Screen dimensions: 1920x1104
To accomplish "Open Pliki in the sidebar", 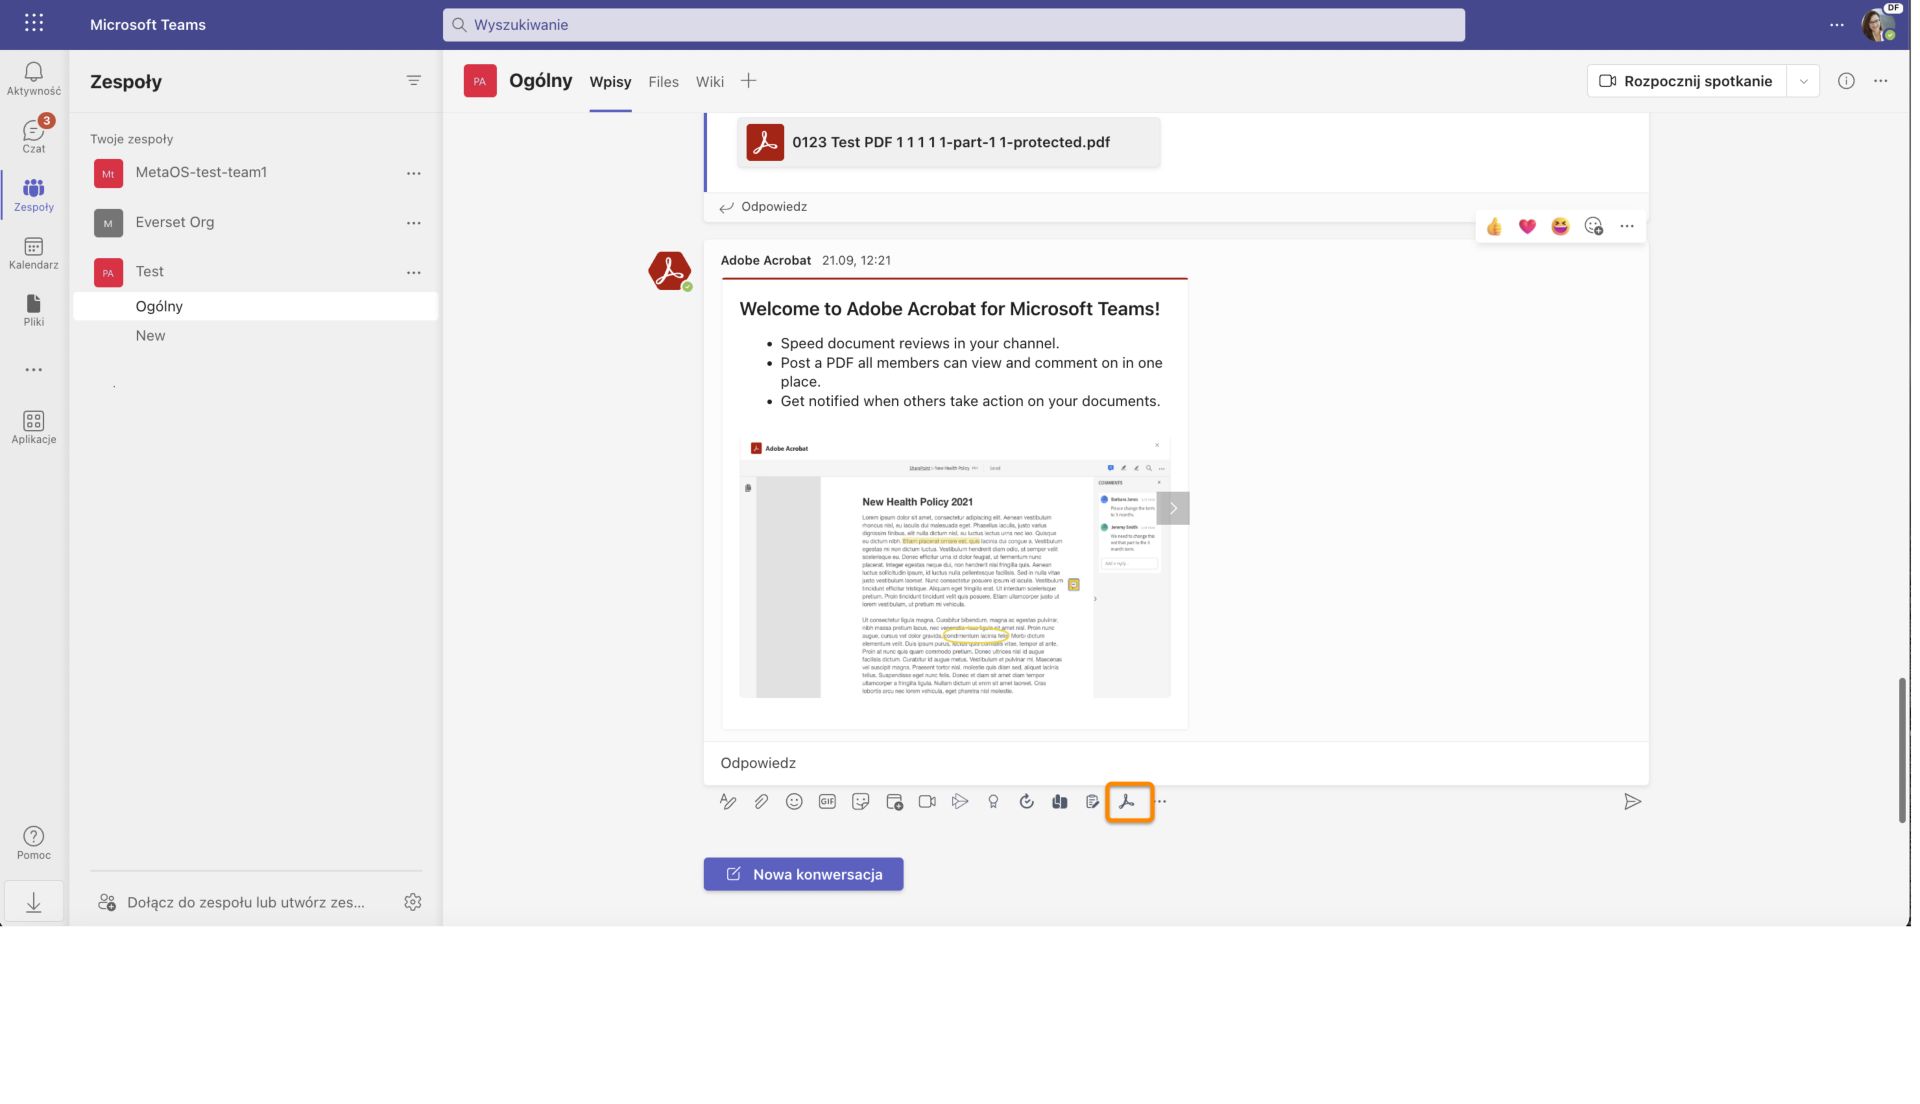I will 34,311.
